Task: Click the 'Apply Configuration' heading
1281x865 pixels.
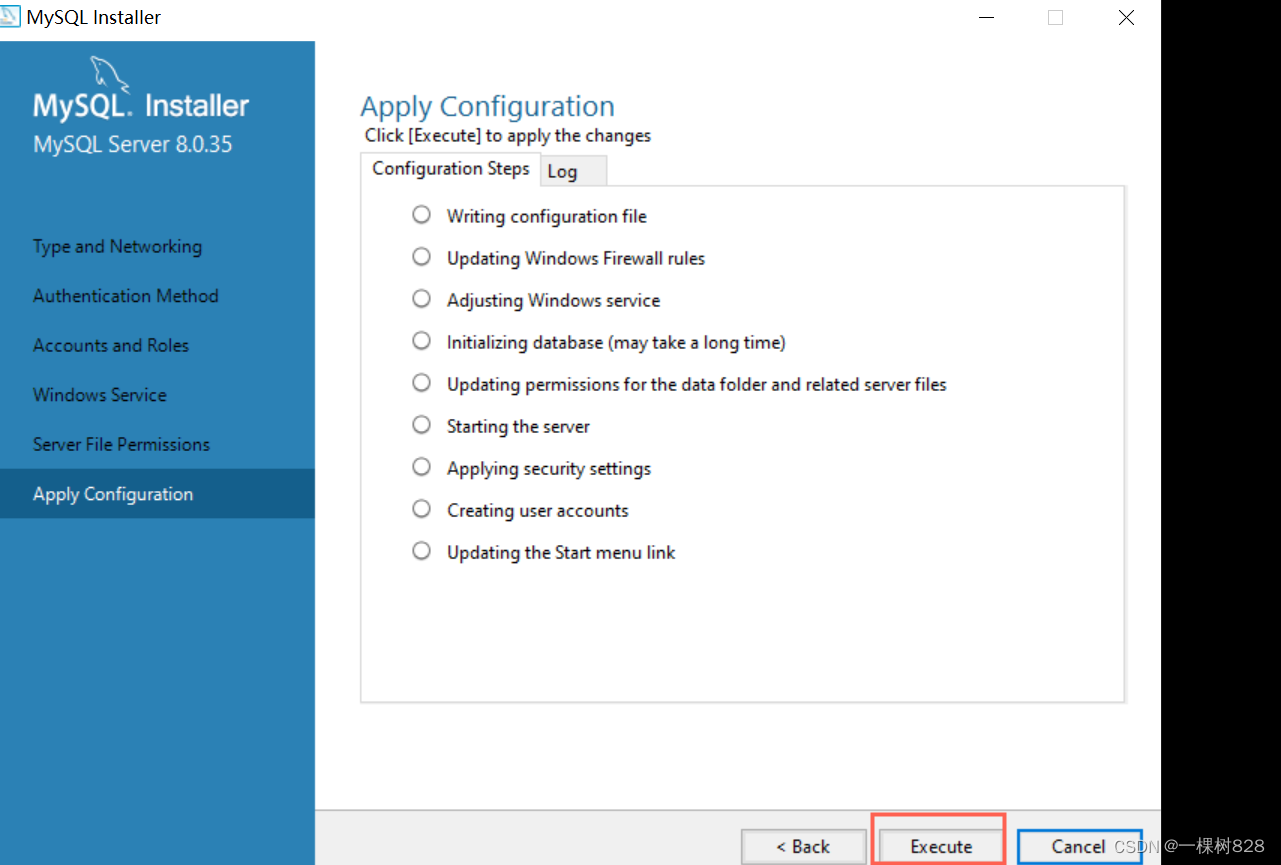Action: (487, 107)
